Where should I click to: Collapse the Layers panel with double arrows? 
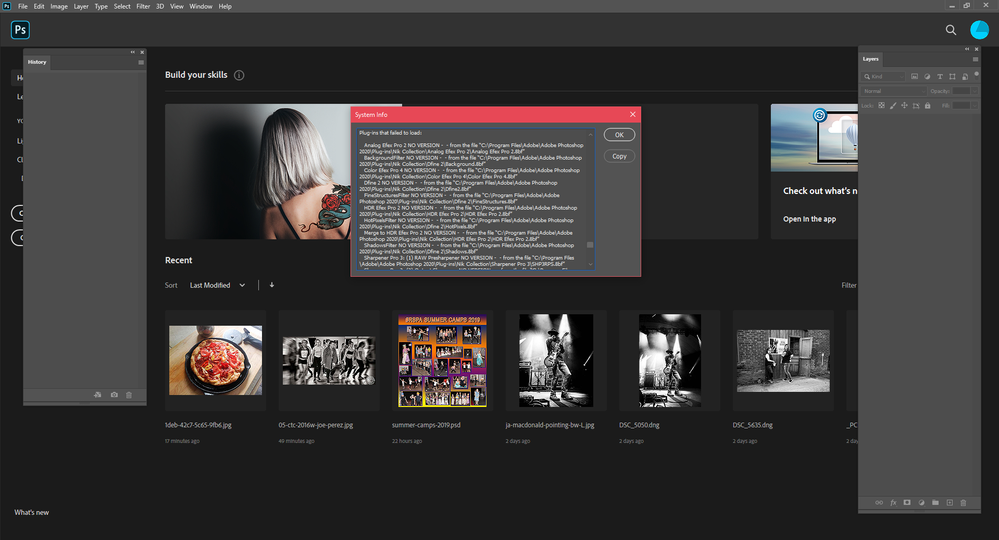[x=967, y=49]
